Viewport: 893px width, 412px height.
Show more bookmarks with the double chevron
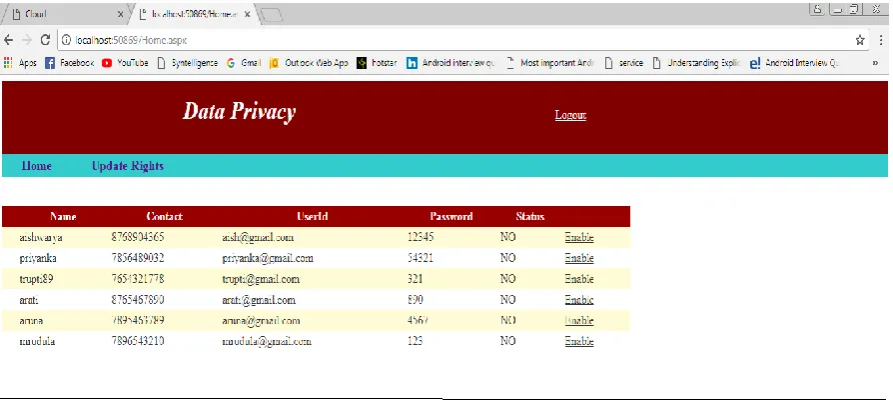pyautogui.click(x=875, y=63)
